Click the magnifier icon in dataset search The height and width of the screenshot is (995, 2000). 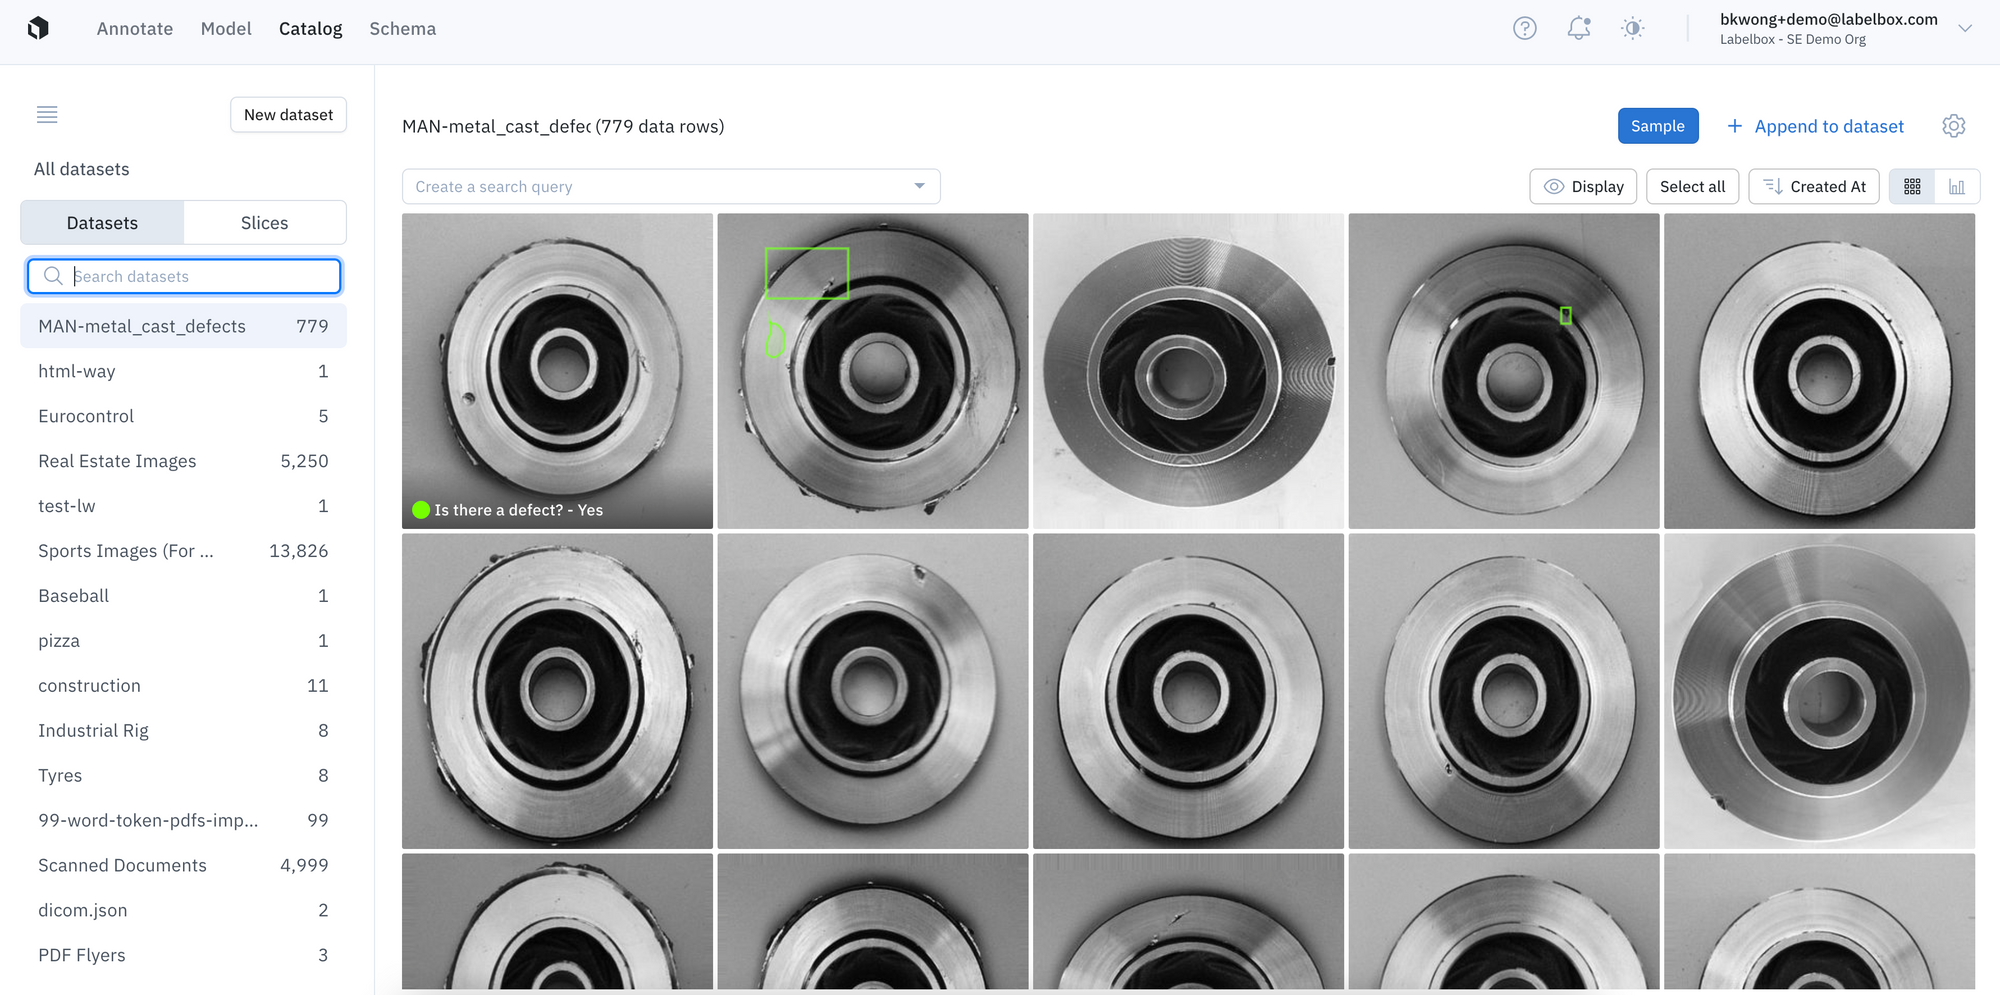[53, 276]
